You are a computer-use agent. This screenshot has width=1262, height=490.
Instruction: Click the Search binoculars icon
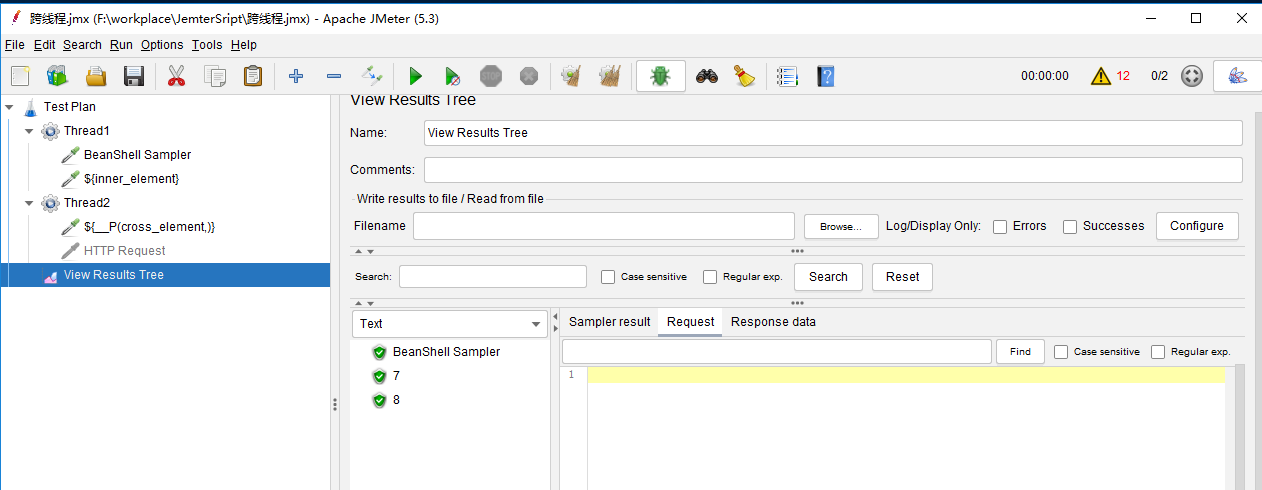tap(707, 76)
